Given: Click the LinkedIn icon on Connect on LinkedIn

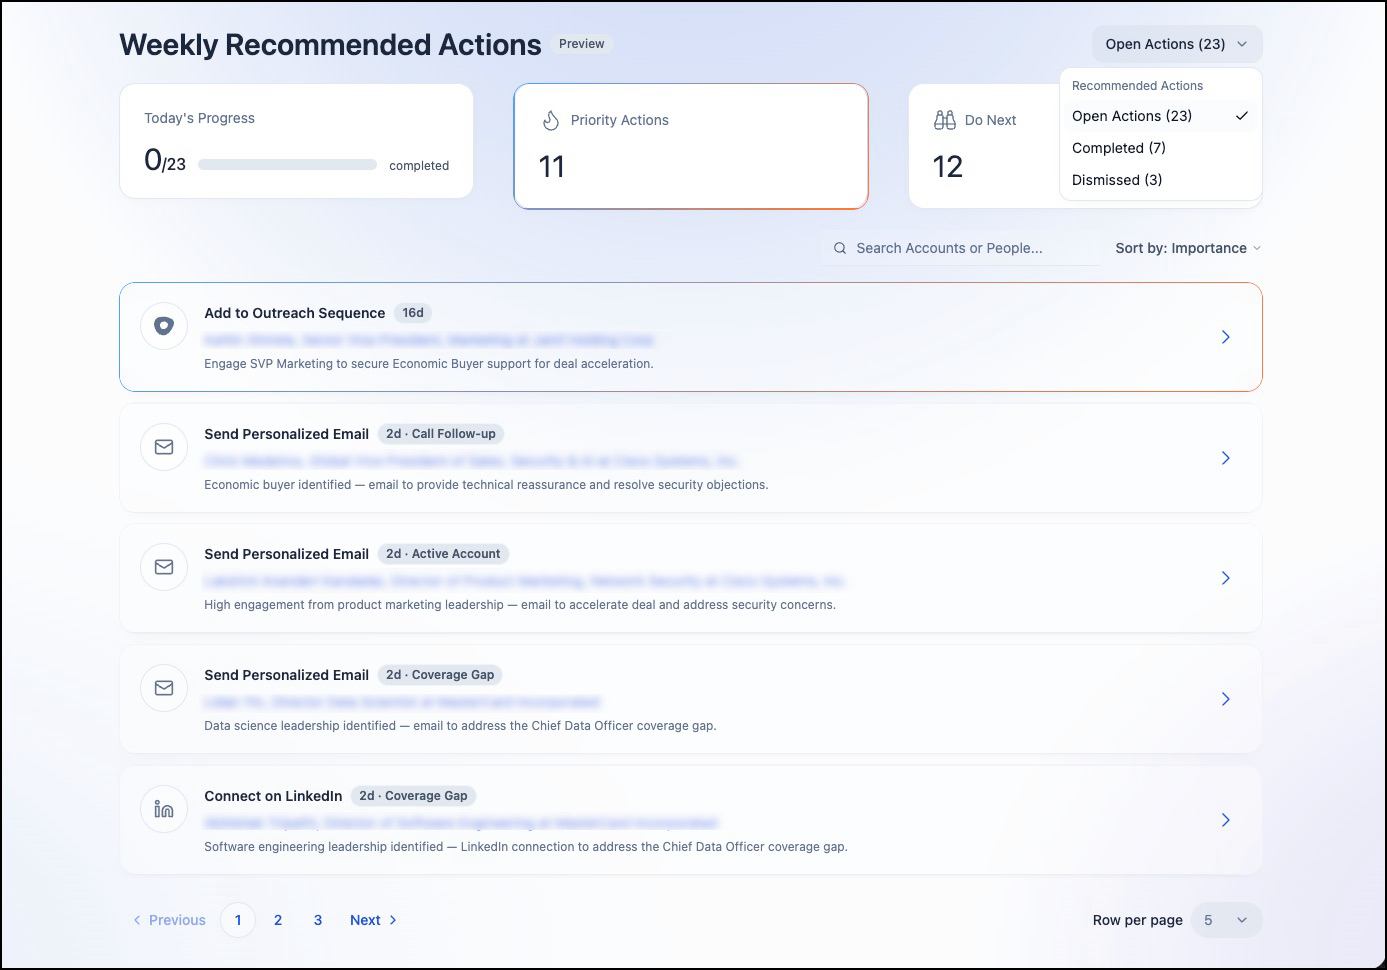Looking at the screenshot, I should tap(164, 809).
